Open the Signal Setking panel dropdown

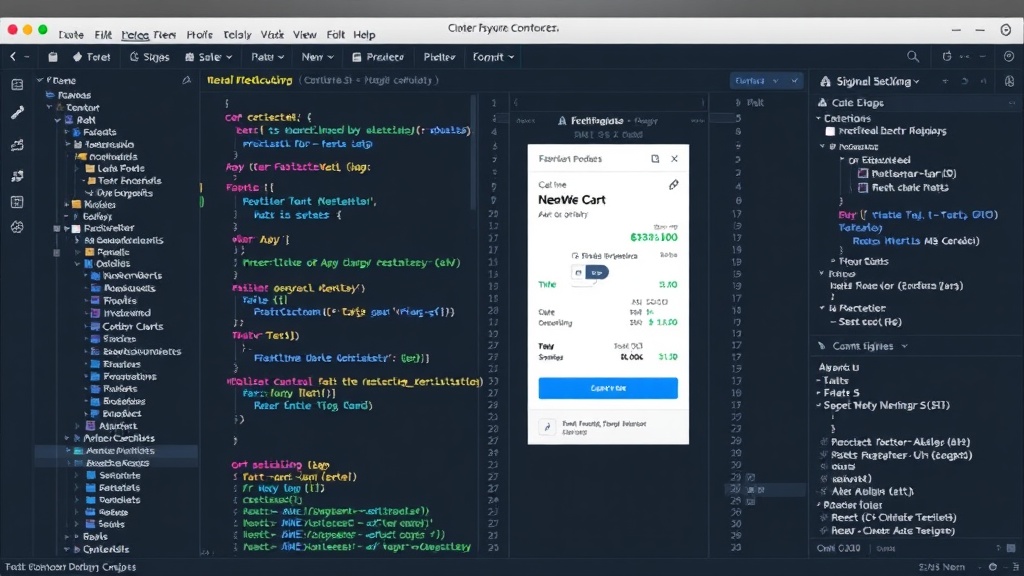(x=917, y=82)
